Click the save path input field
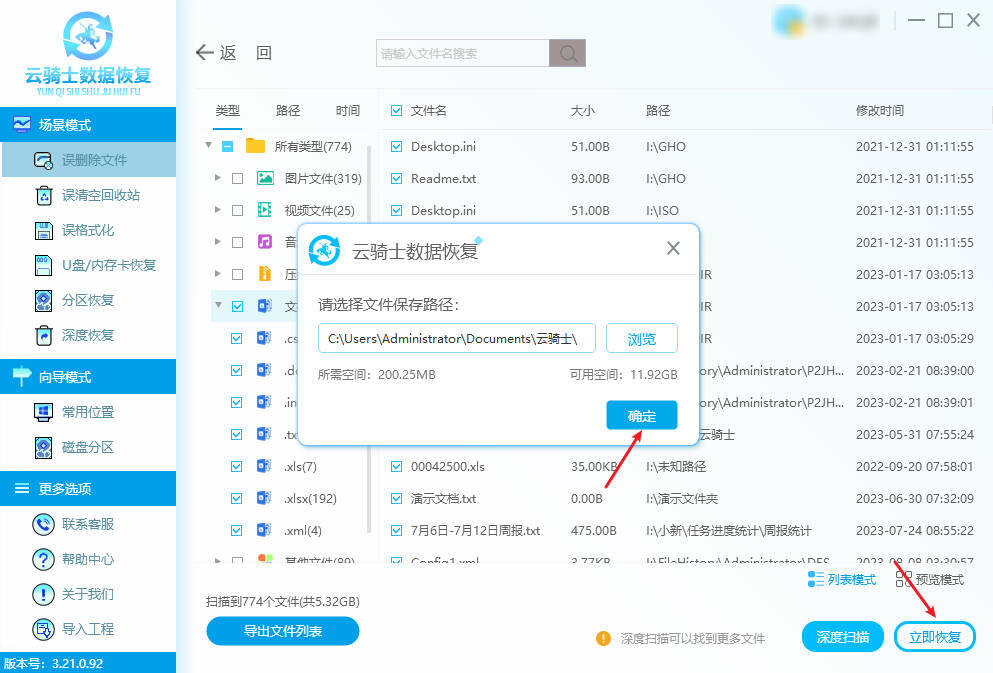Image resolution: width=993 pixels, height=673 pixels. 457,339
